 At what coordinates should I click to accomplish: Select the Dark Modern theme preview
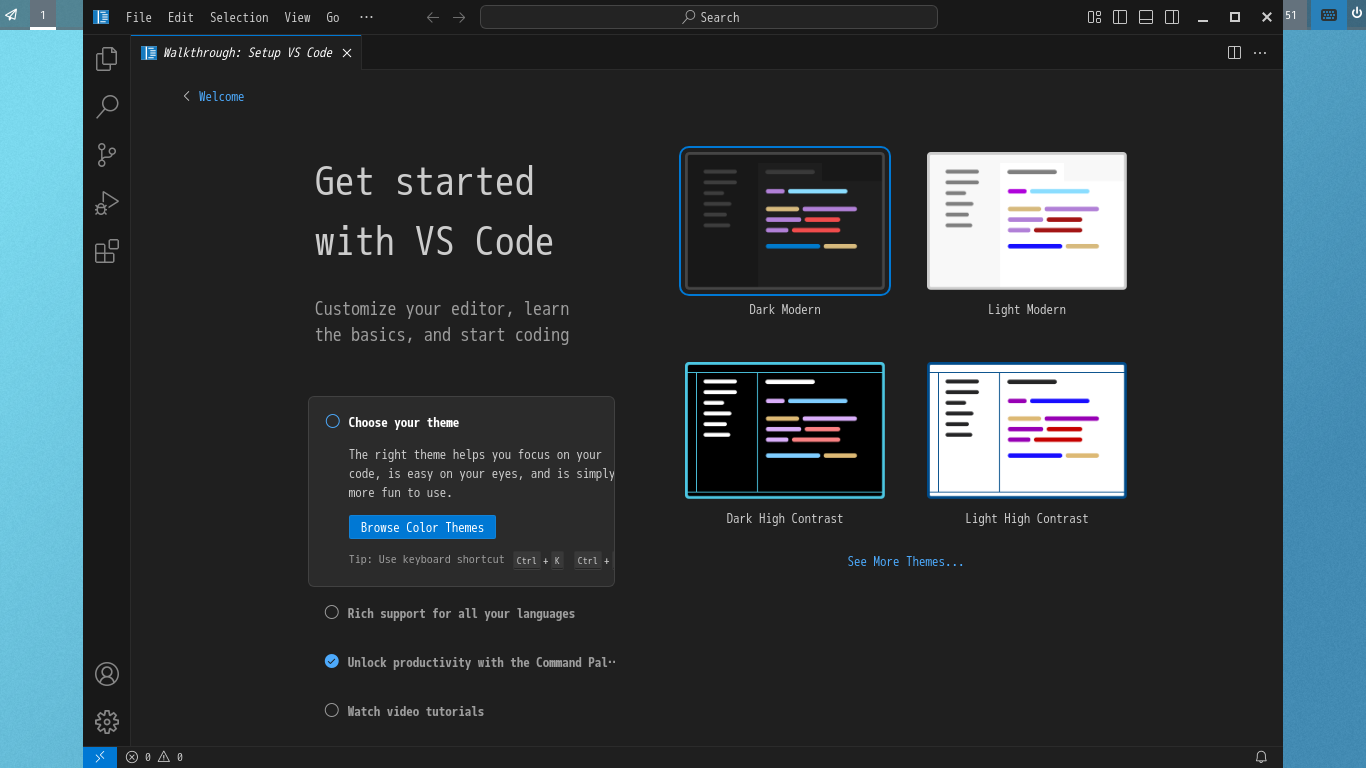click(785, 221)
